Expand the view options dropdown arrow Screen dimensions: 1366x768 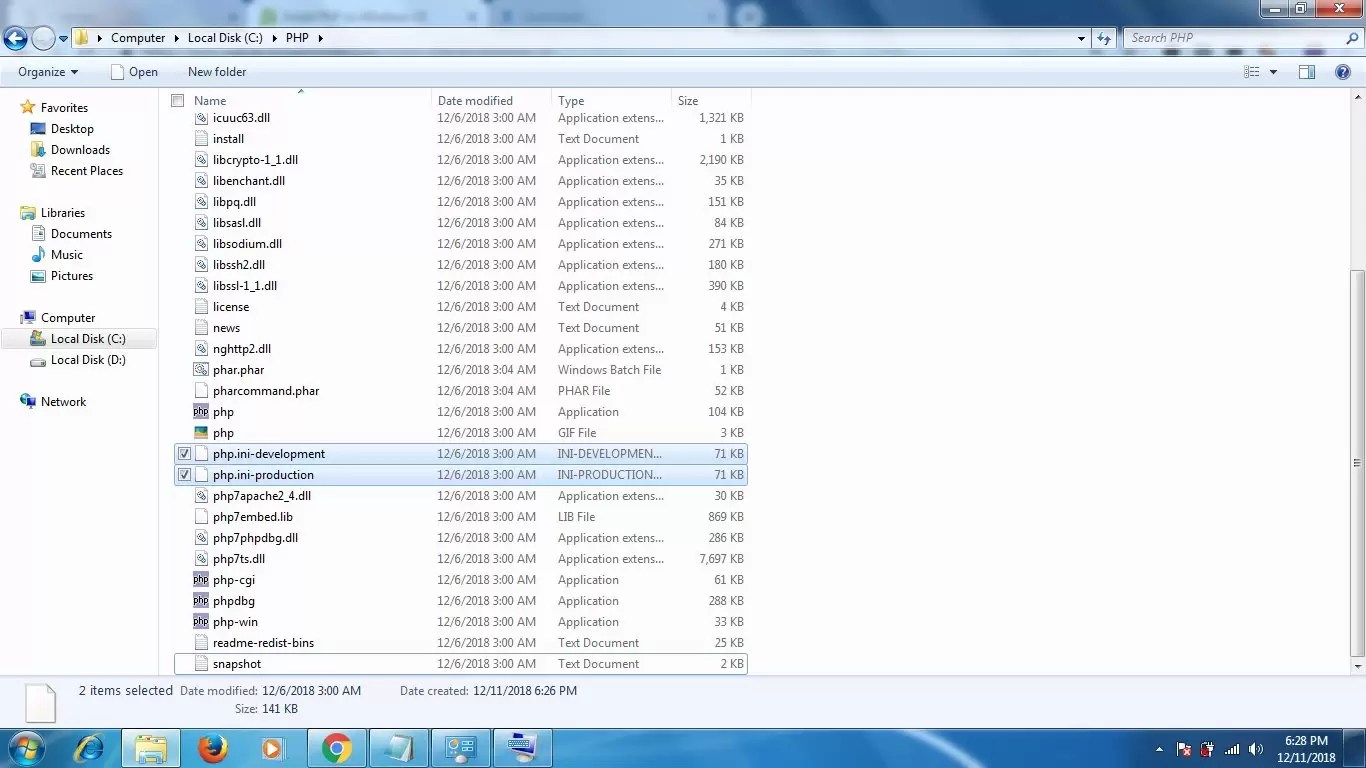[x=1273, y=72]
